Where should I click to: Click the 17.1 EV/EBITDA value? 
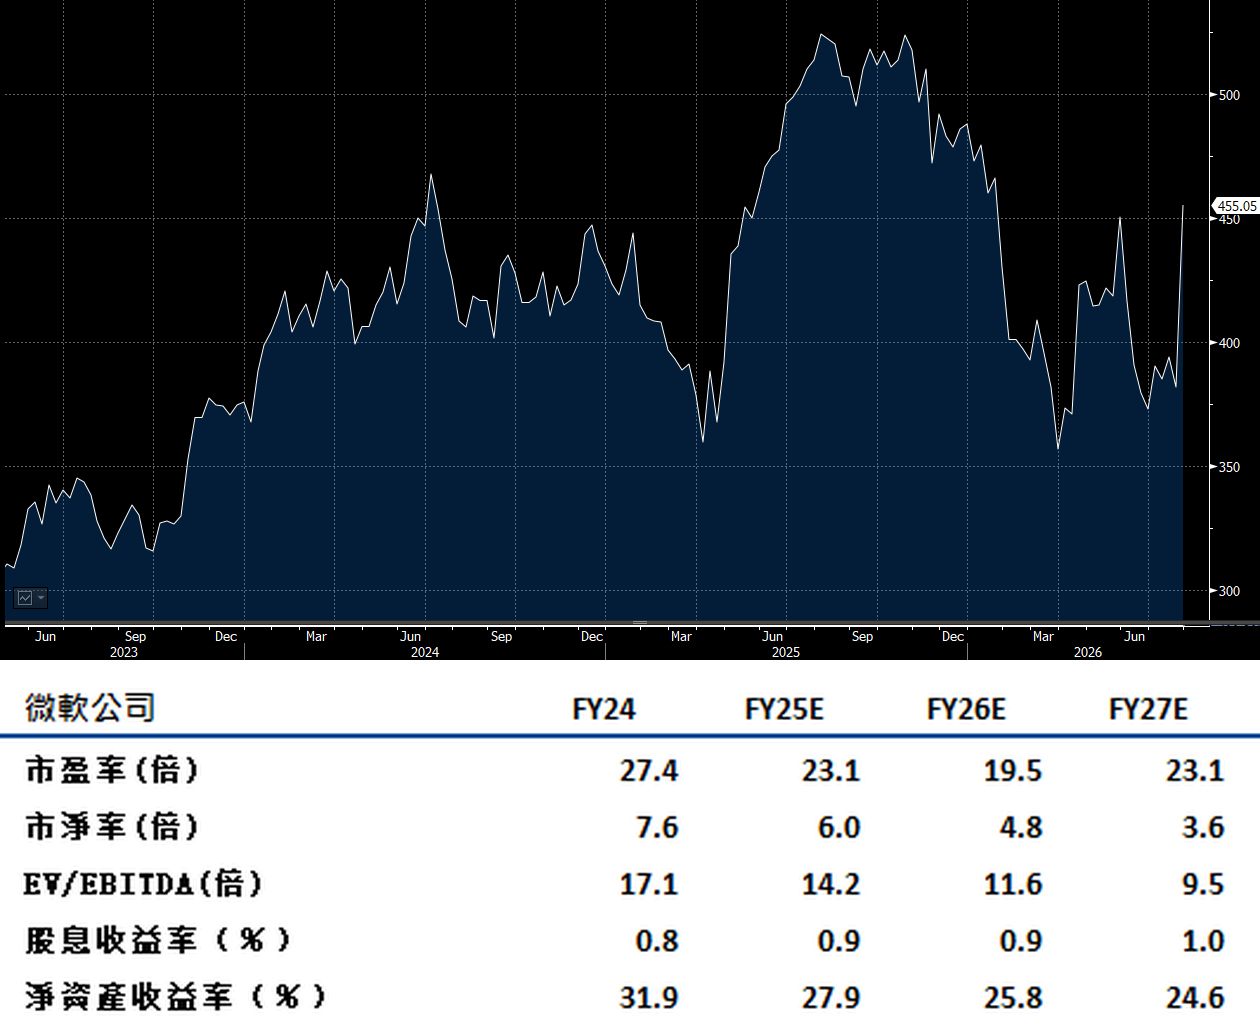pos(649,885)
